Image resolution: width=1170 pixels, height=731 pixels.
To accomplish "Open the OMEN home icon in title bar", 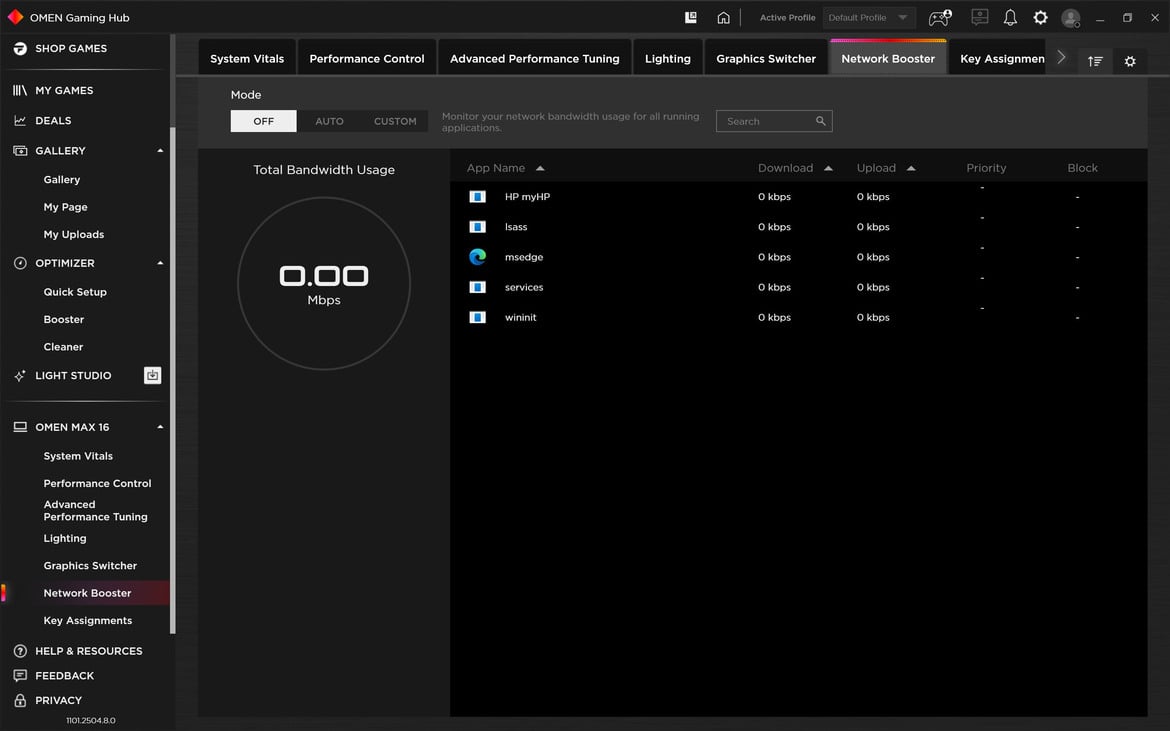I will pos(723,17).
